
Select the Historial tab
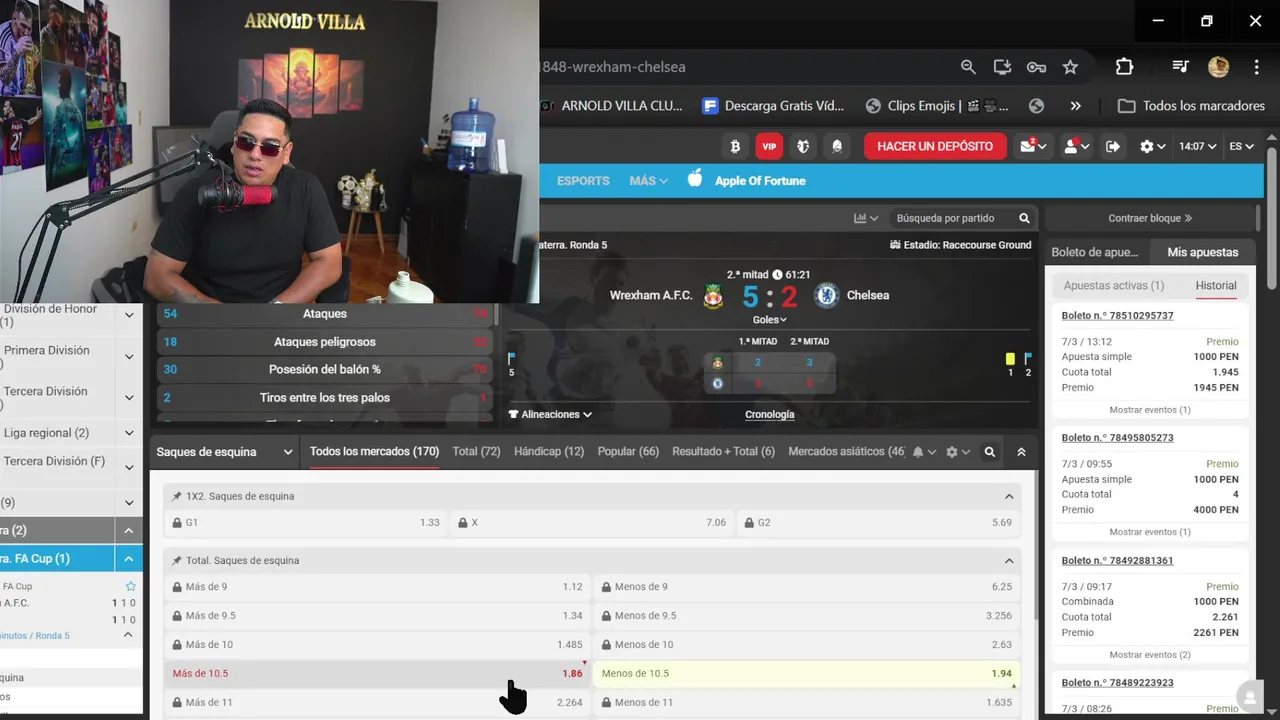click(x=1216, y=286)
